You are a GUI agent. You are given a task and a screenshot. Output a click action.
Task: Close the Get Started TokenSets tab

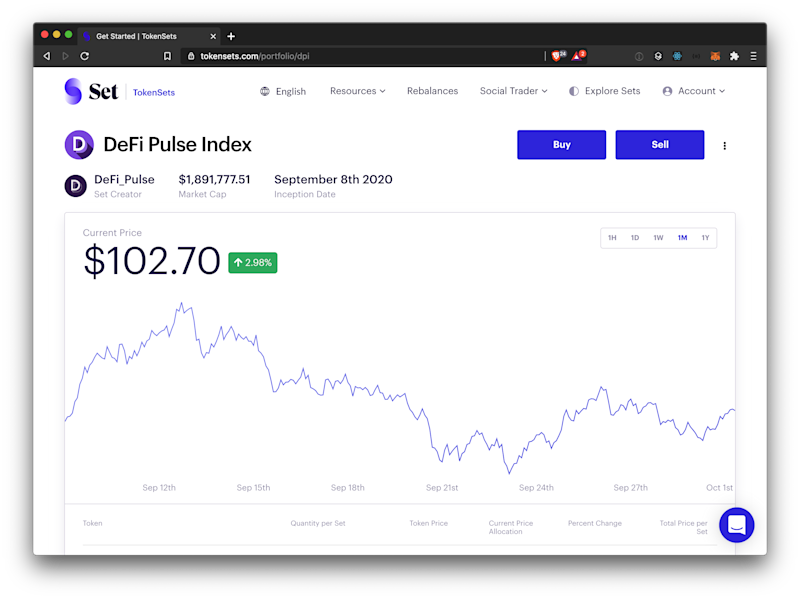213,36
